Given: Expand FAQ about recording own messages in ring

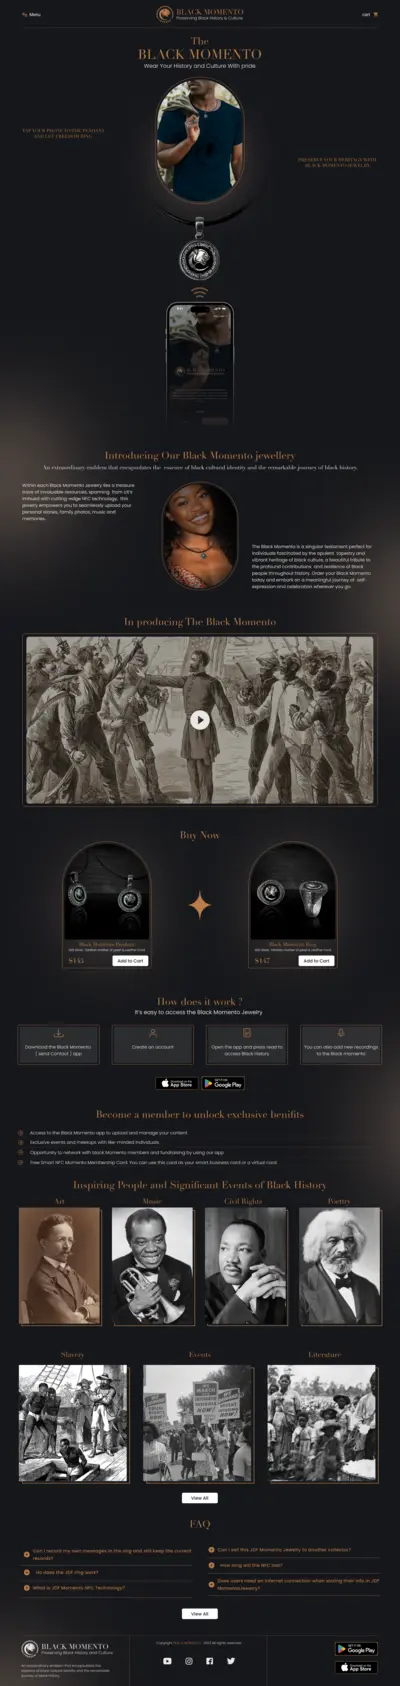Looking at the screenshot, I should click(108, 1554).
